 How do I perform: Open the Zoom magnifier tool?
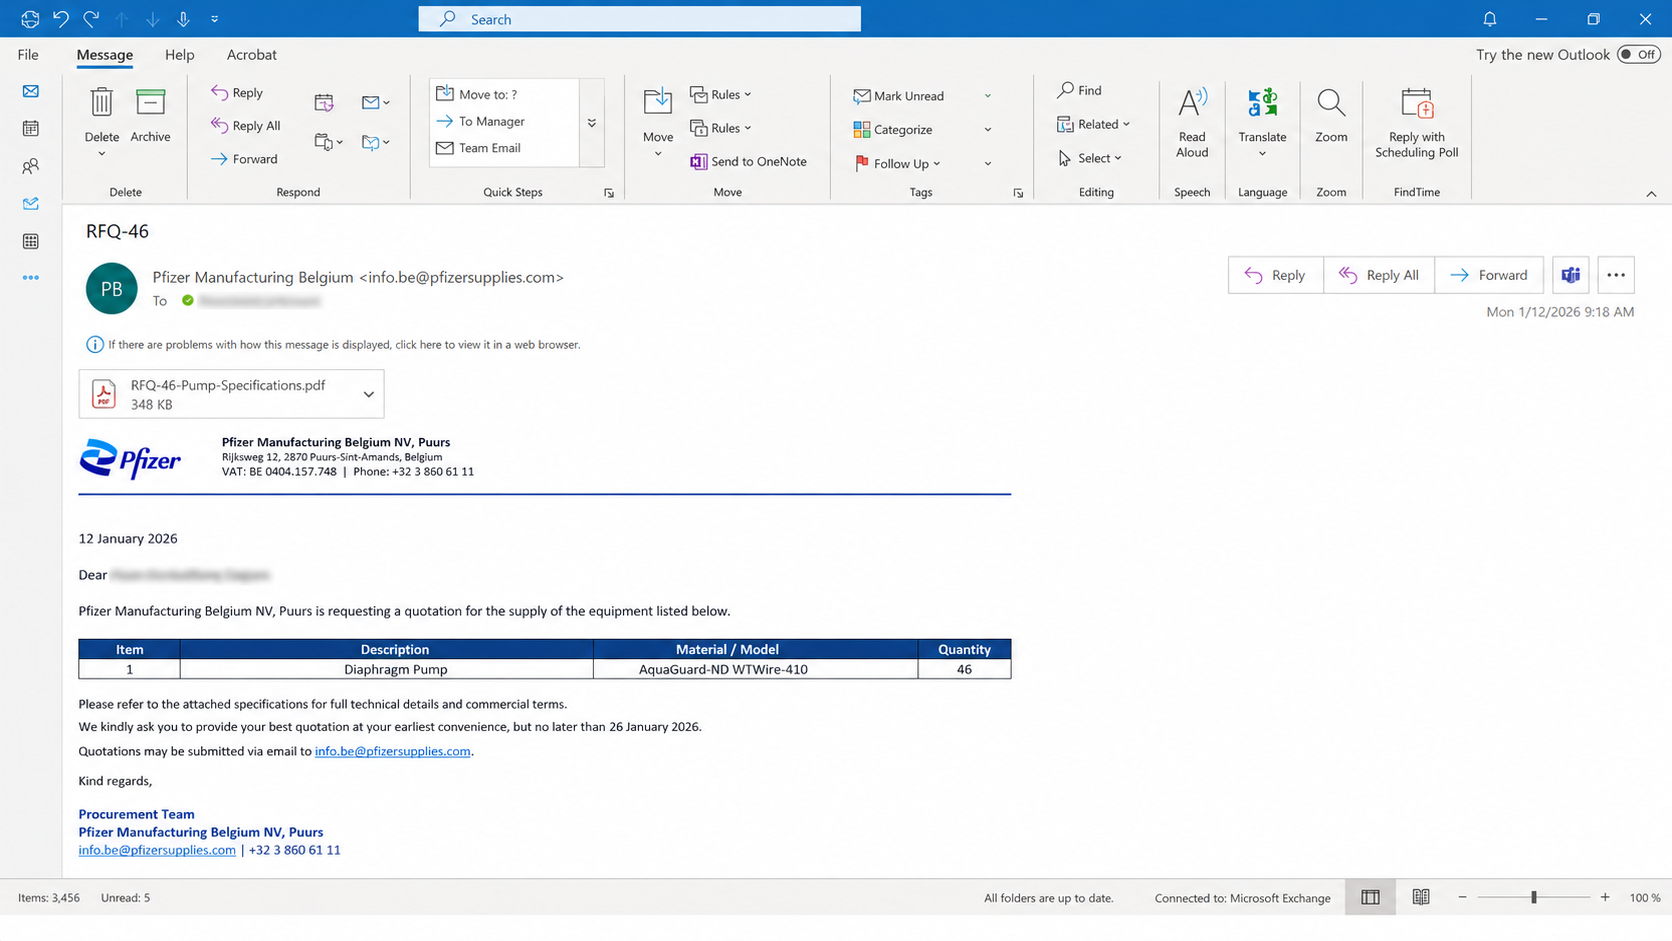1331,115
